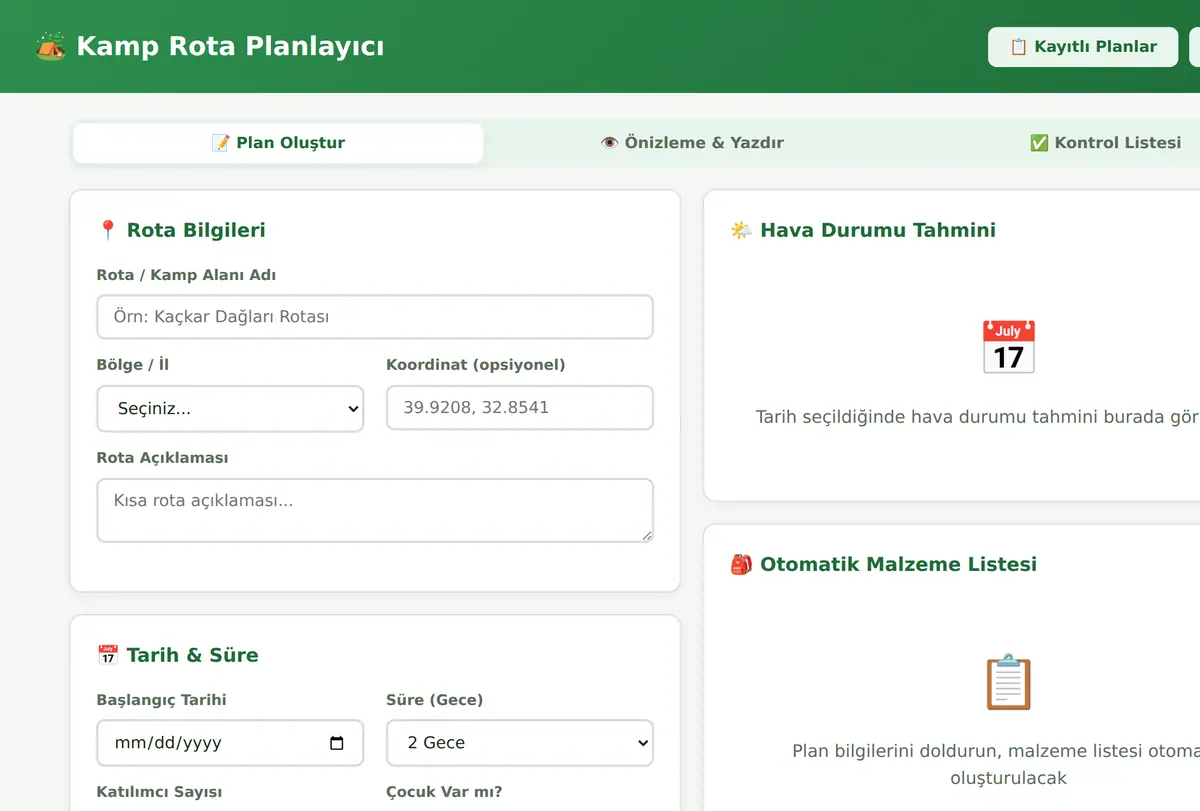The width and height of the screenshot is (1200, 811).
Task: Click the calendar icon beside Tarih & Süre
Action: tap(108, 655)
